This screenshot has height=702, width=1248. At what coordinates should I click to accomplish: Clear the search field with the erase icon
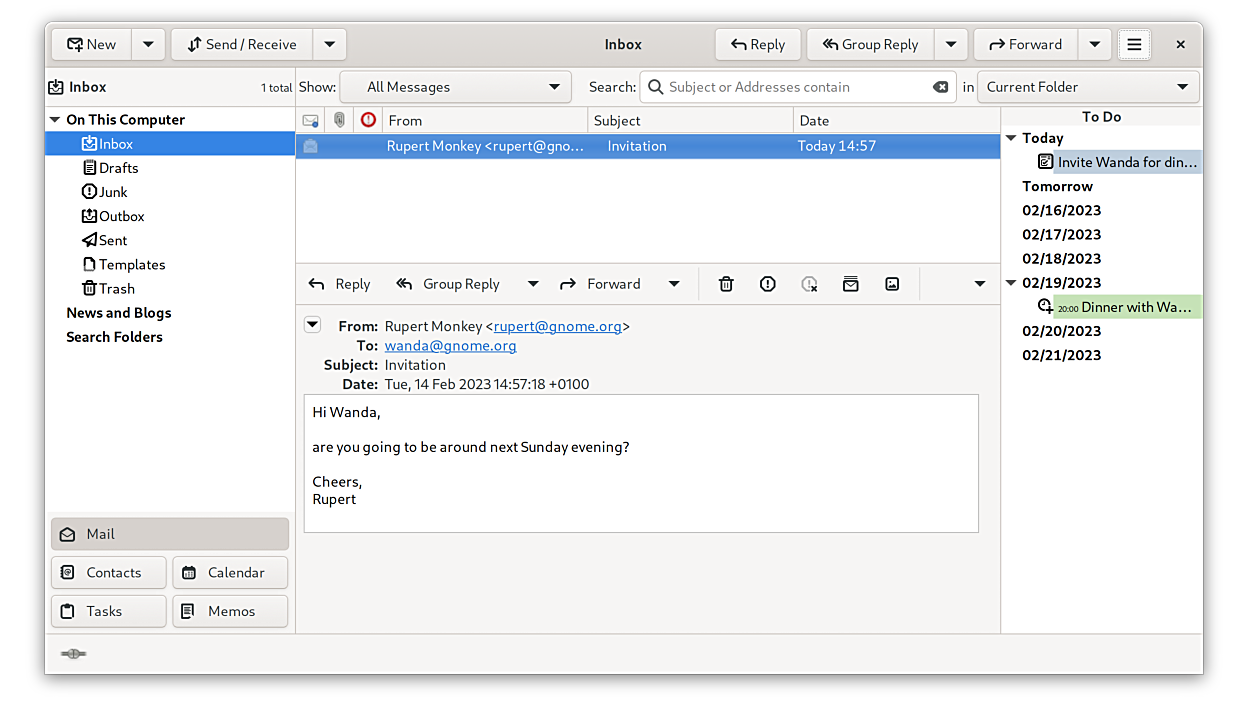[940, 87]
